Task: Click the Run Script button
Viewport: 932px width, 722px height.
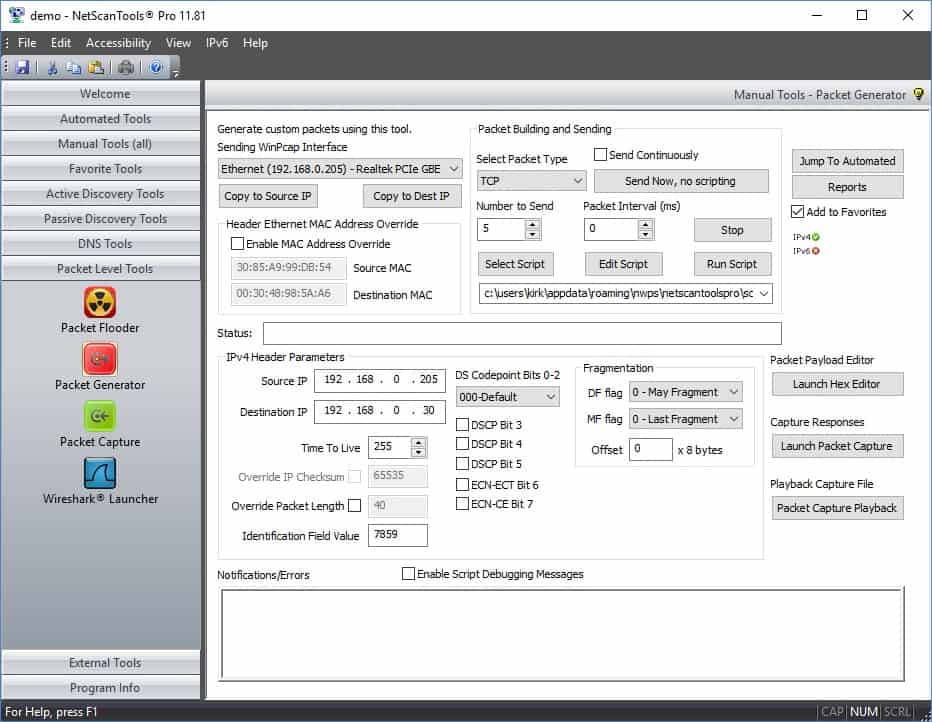Action: tap(732, 264)
